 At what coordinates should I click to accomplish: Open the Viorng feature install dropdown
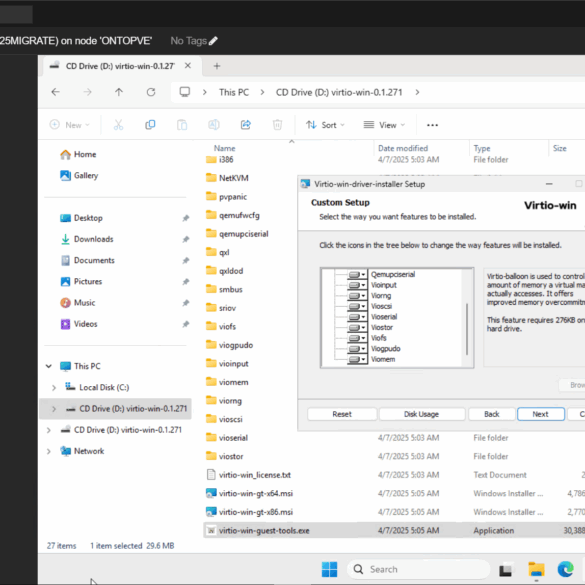pyautogui.click(x=357, y=296)
